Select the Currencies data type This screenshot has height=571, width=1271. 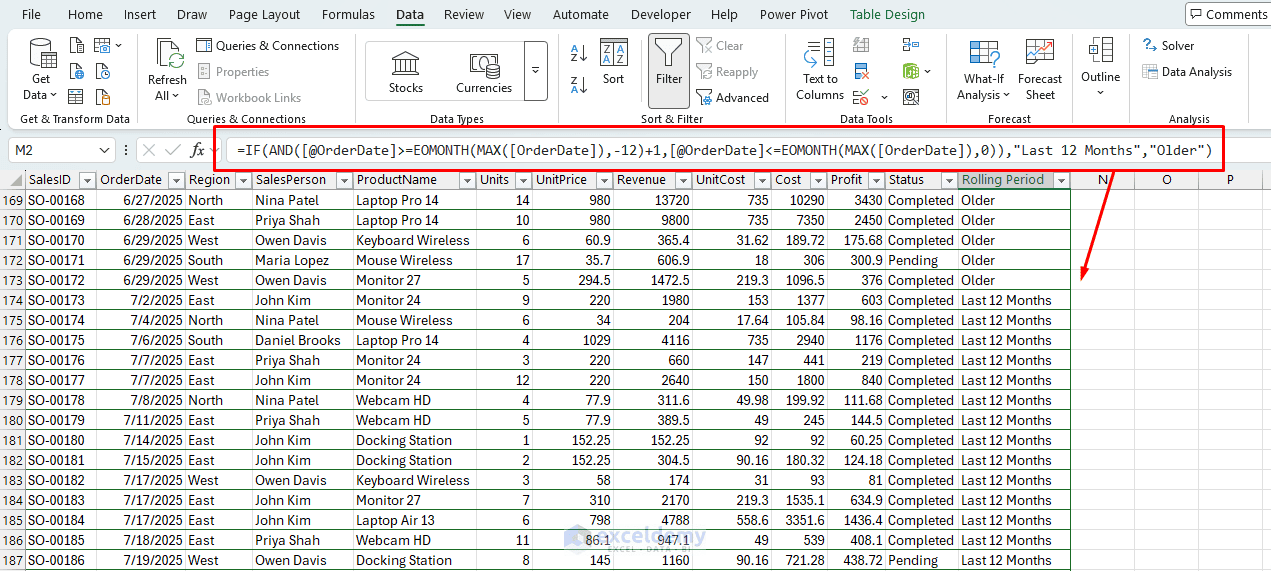point(484,73)
